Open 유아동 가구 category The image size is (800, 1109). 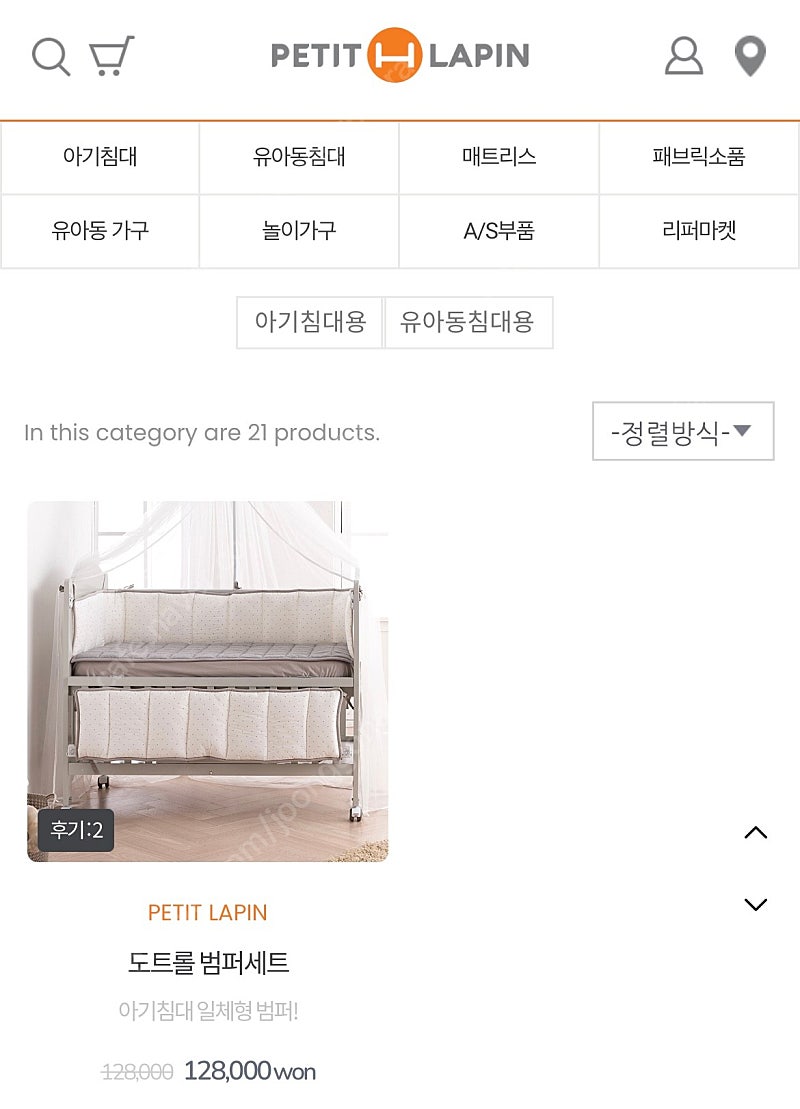tap(100, 231)
